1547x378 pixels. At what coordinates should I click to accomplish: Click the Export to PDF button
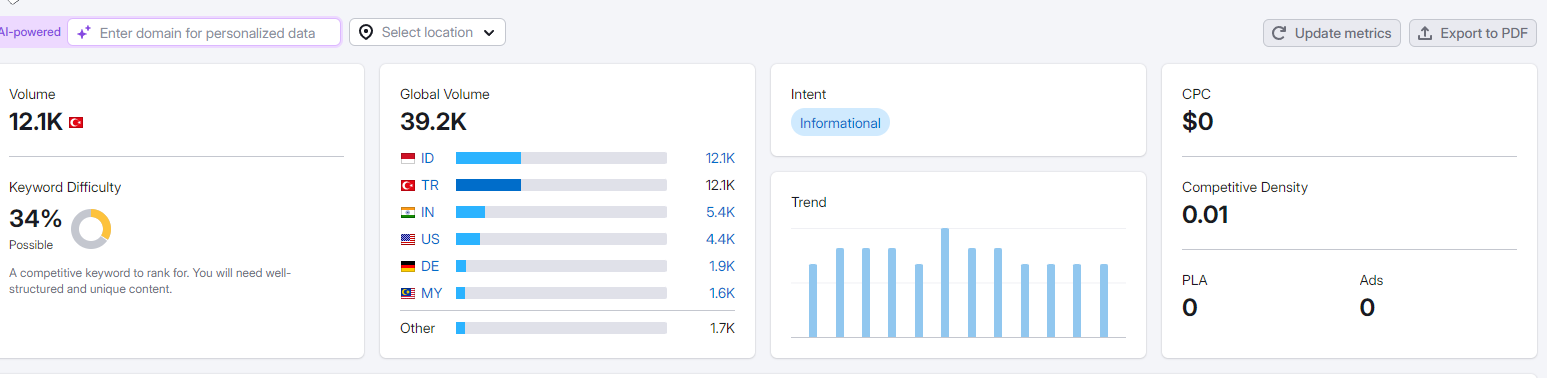(x=1473, y=33)
